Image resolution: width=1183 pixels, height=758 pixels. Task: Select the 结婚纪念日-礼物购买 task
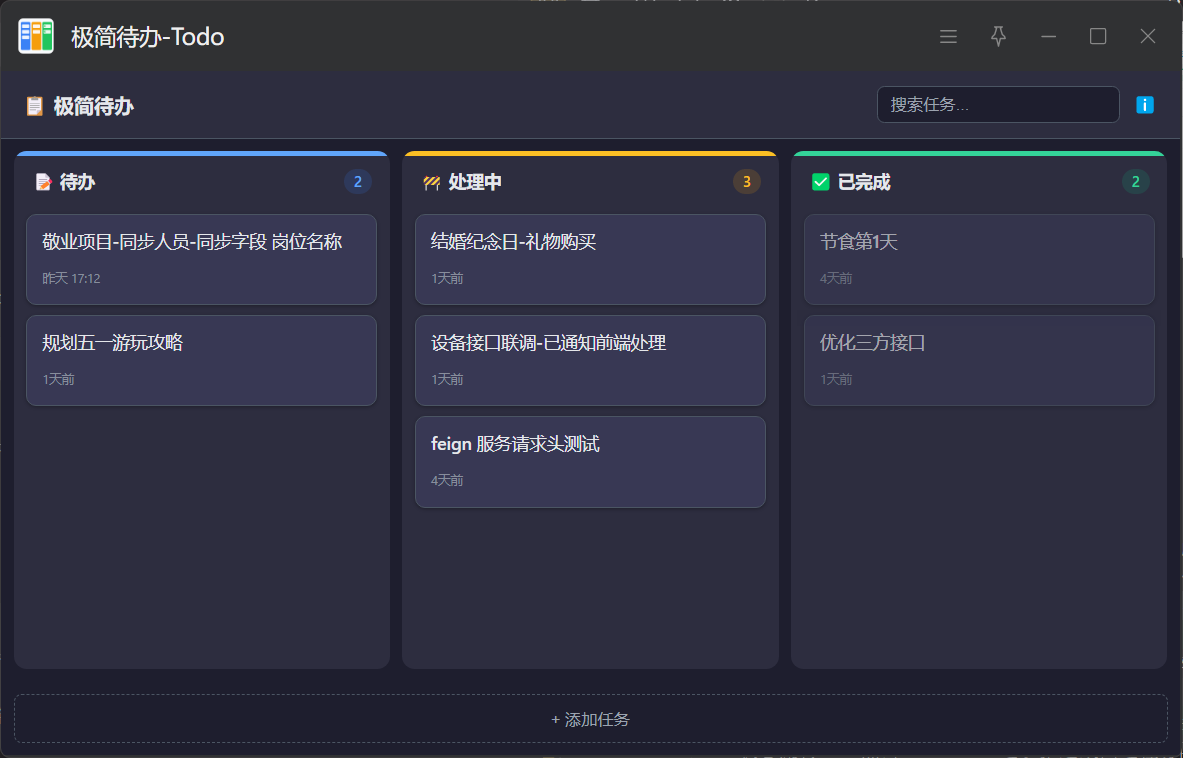(590, 259)
